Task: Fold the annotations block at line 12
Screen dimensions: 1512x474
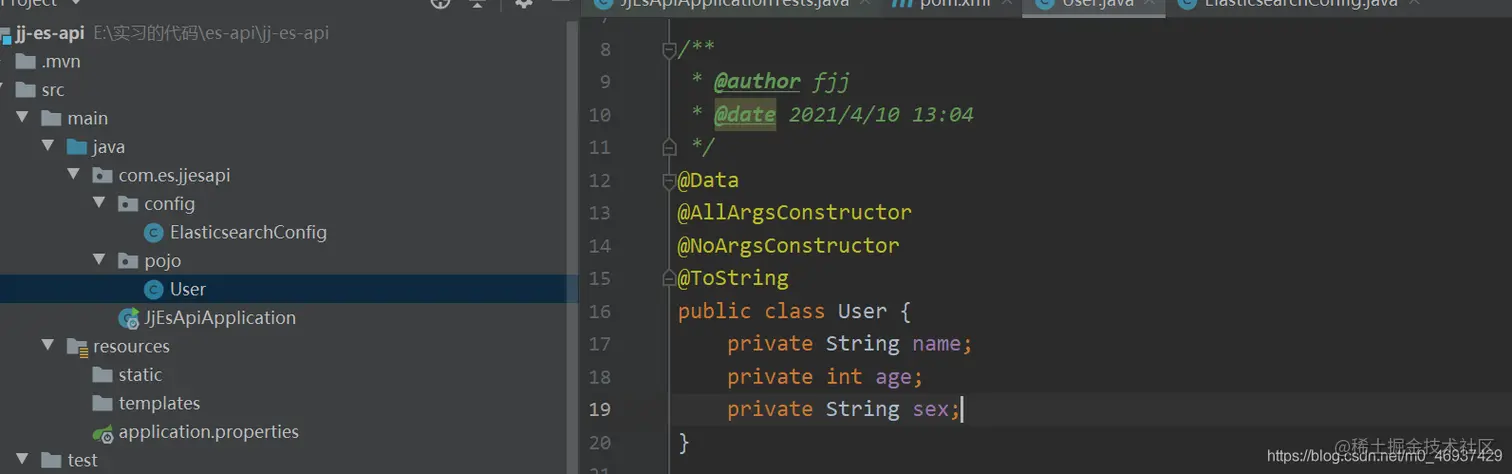Action: coord(669,181)
